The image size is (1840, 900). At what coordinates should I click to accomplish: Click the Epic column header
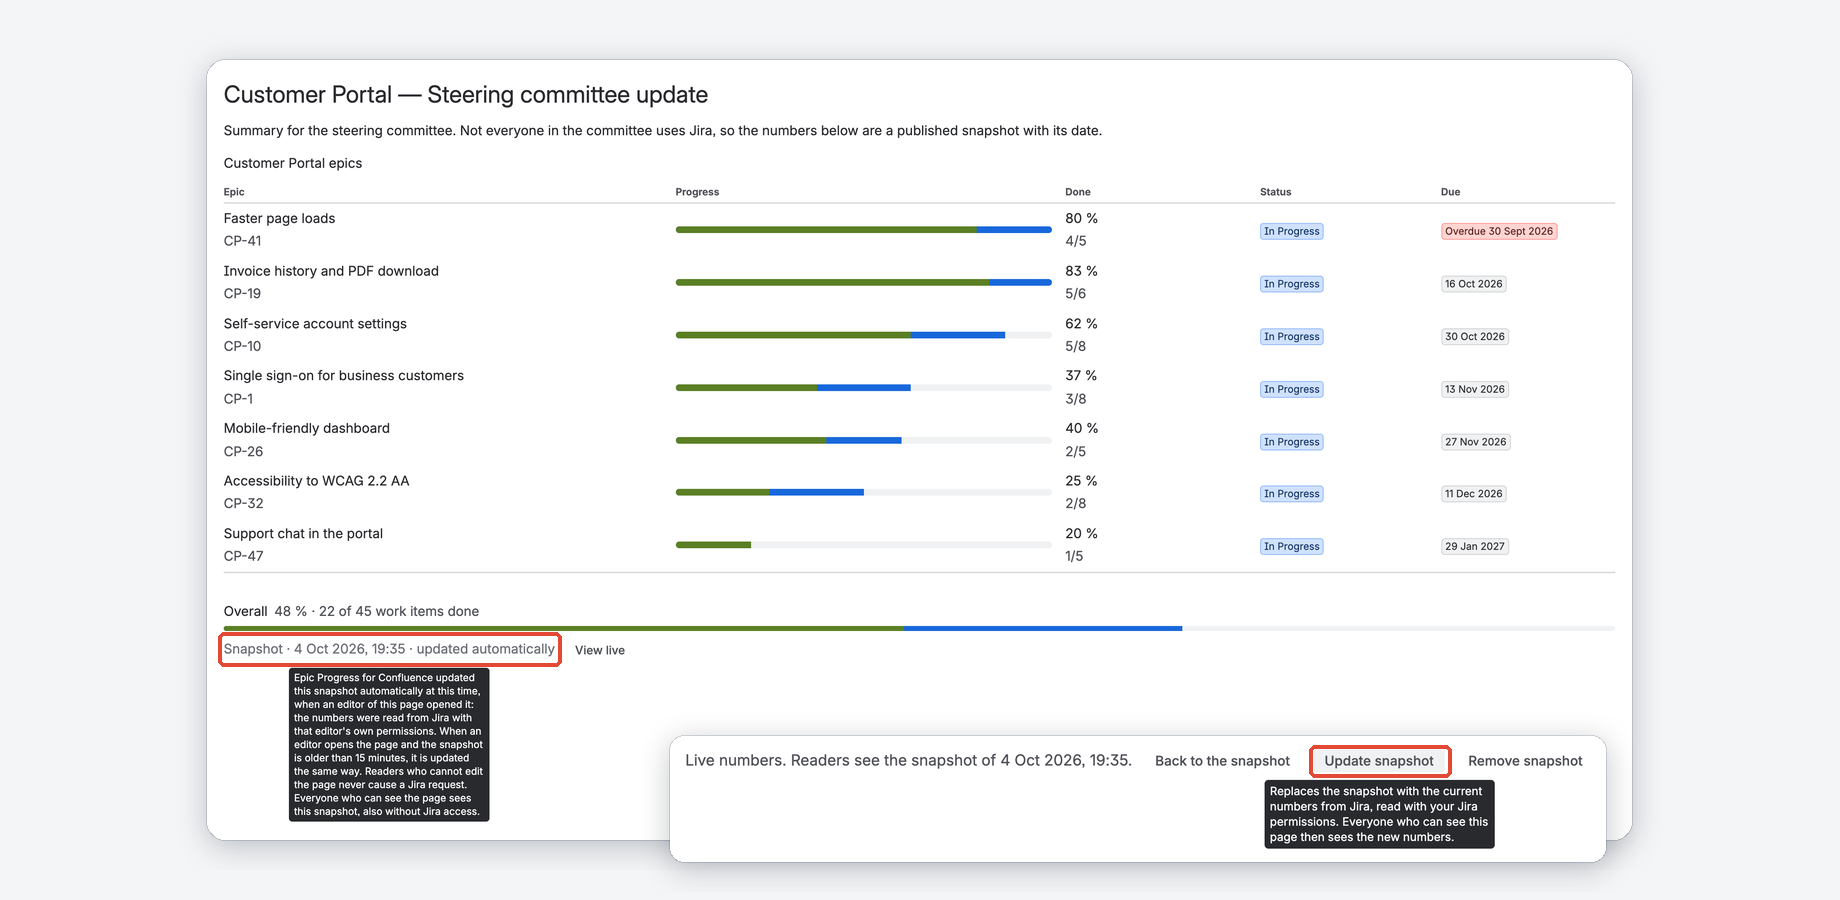click(234, 192)
